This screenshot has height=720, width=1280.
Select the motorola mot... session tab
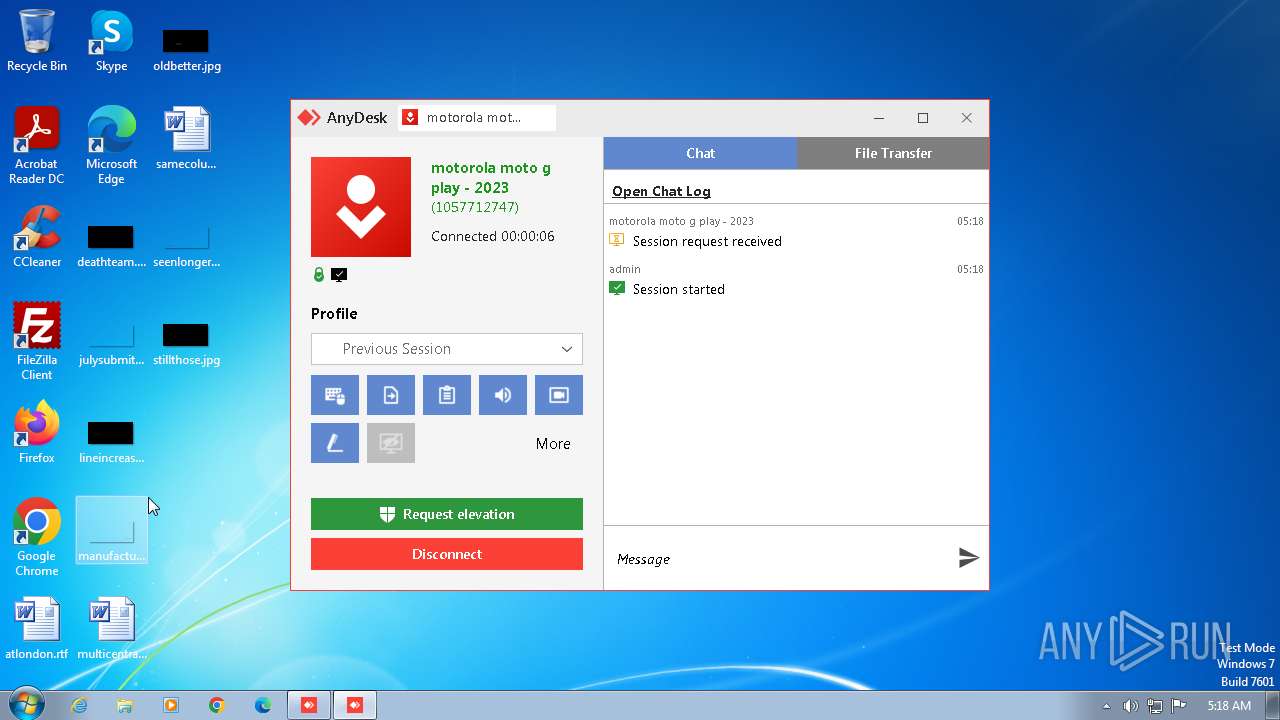pos(477,118)
